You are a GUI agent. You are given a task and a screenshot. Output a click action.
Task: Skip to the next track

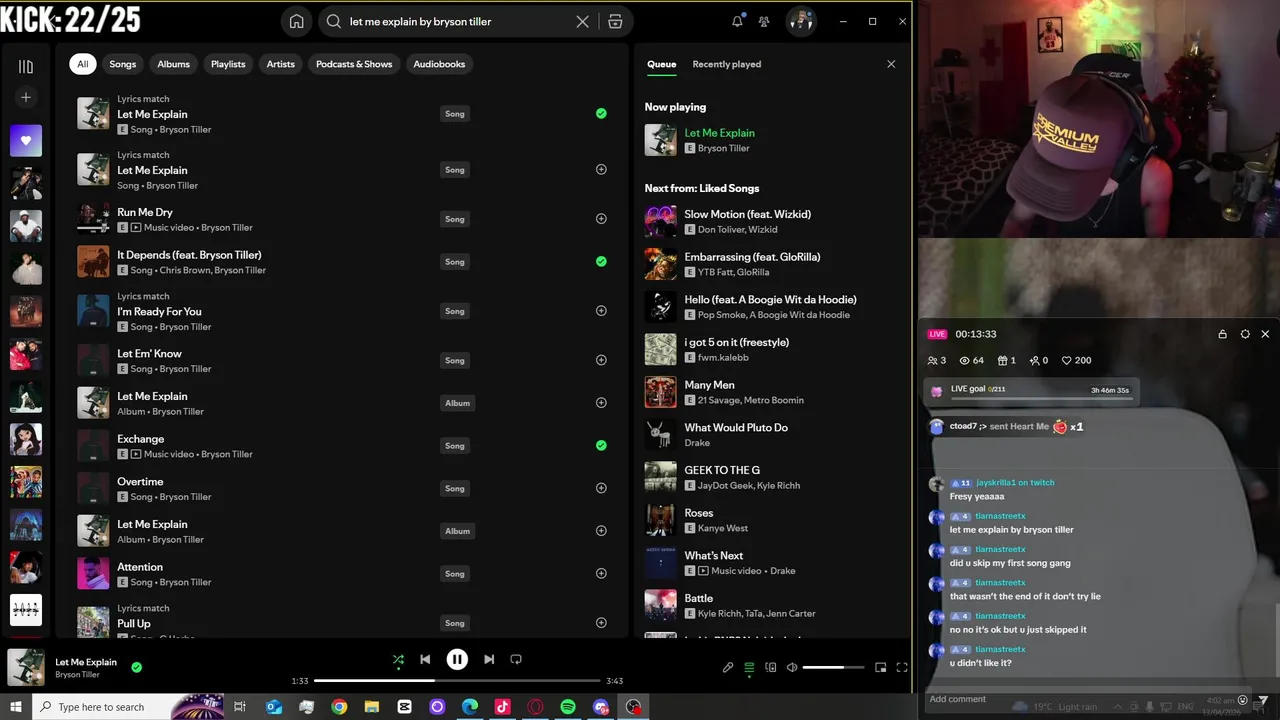pos(489,659)
